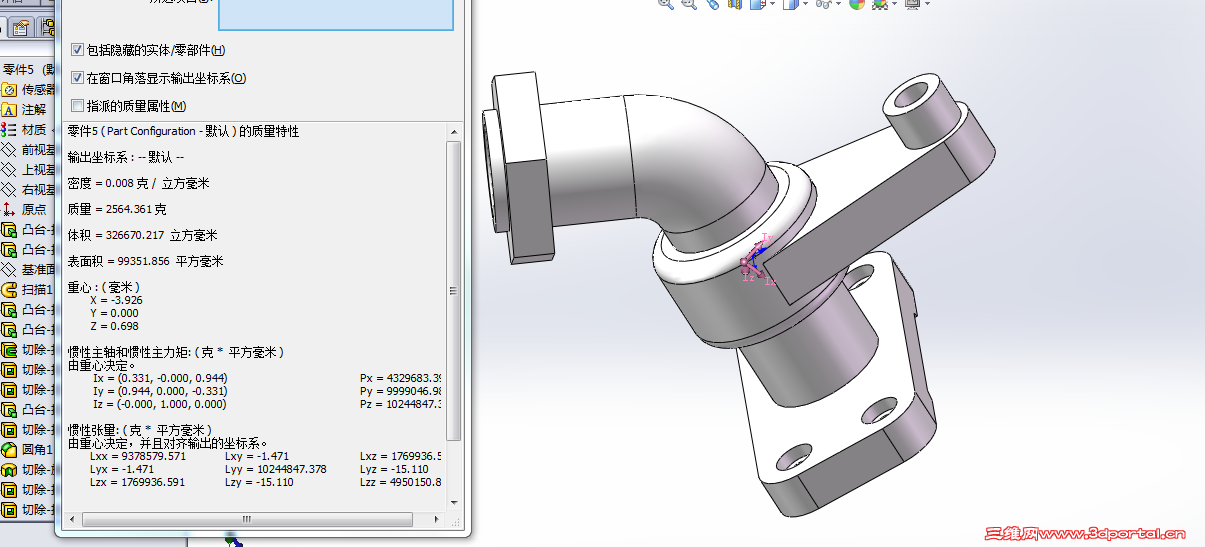Click the 传感器 sensor folder icon
This screenshot has width=1205, height=547.
point(9,90)
